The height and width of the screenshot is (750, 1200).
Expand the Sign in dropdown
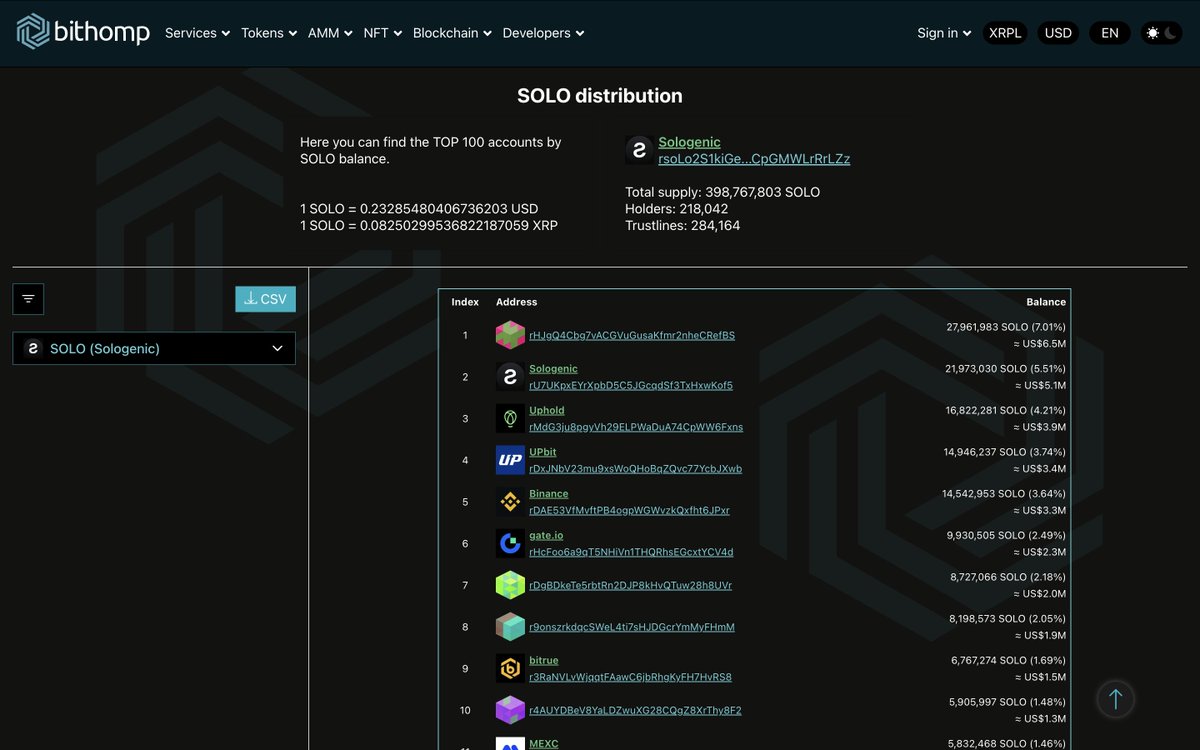(x=944, y=33)
